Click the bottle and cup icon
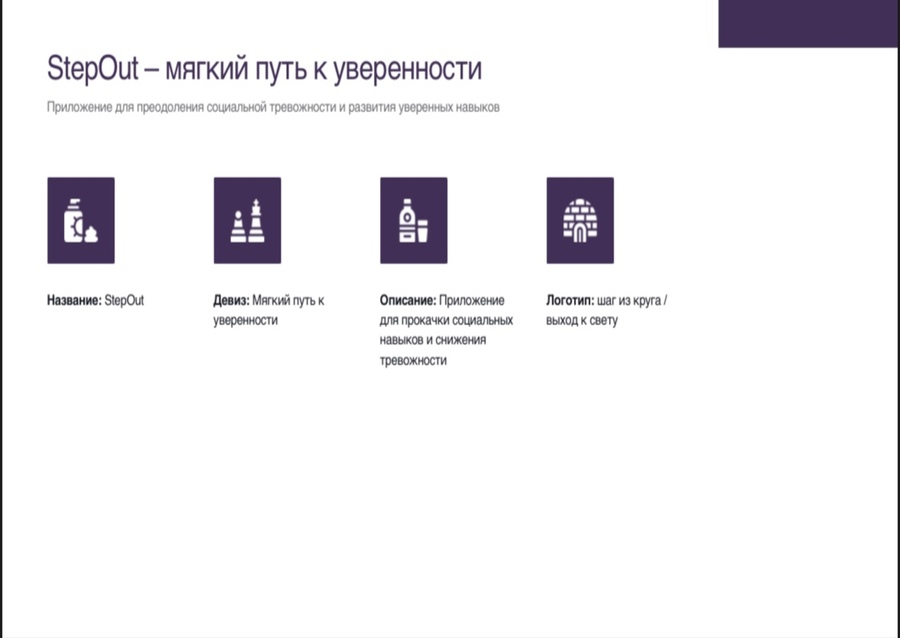The height and width of the screenshot is (638, 900). [x=414, y=220]
